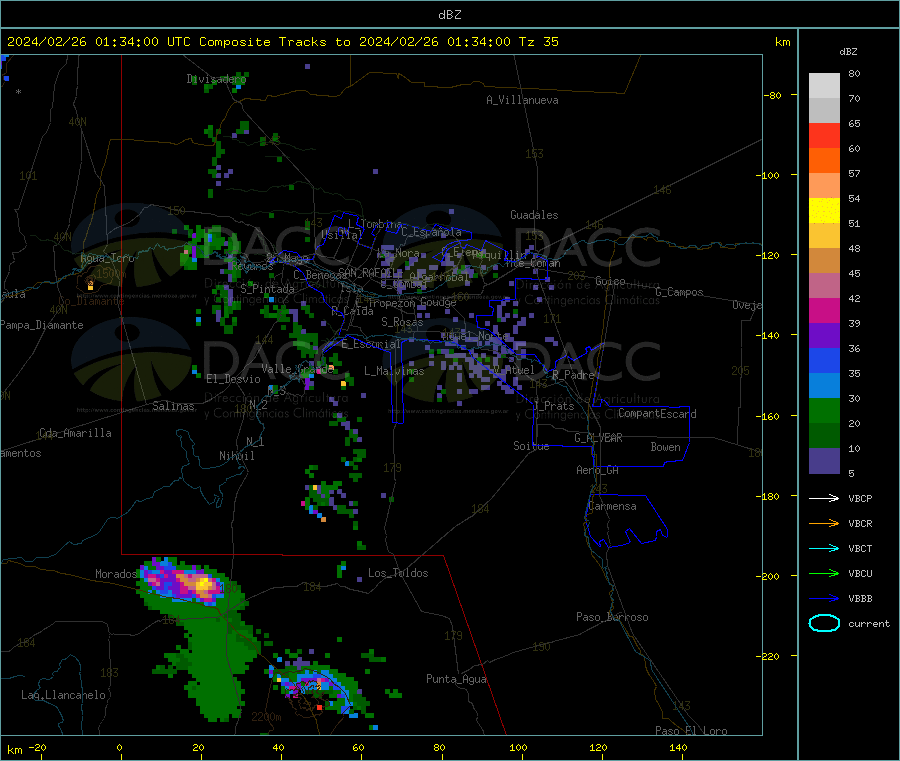Click the green VBCU arrow legend icon

(824, 573)
